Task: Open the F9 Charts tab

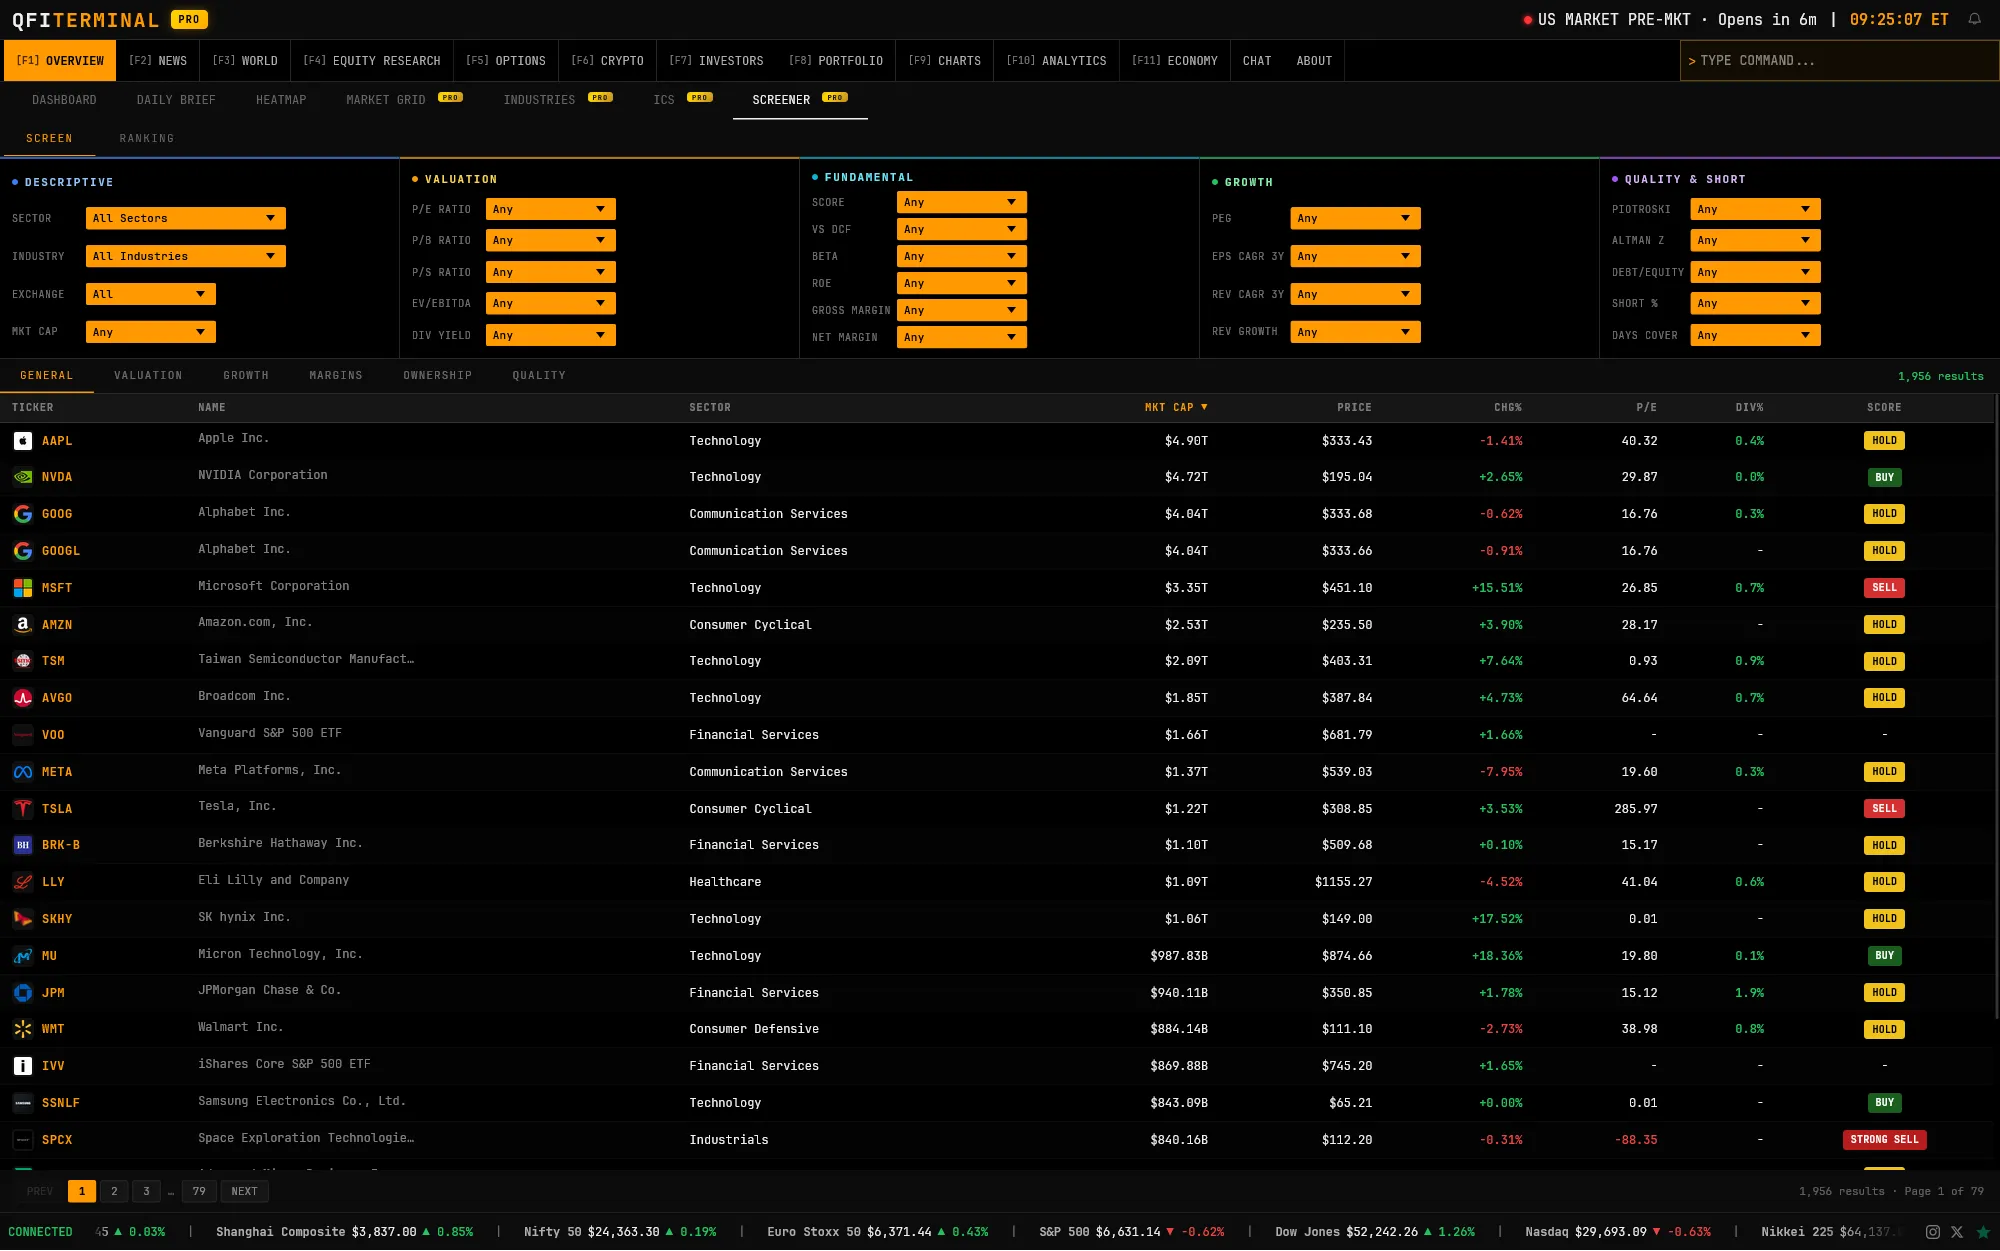Action: tap(945, 61)
